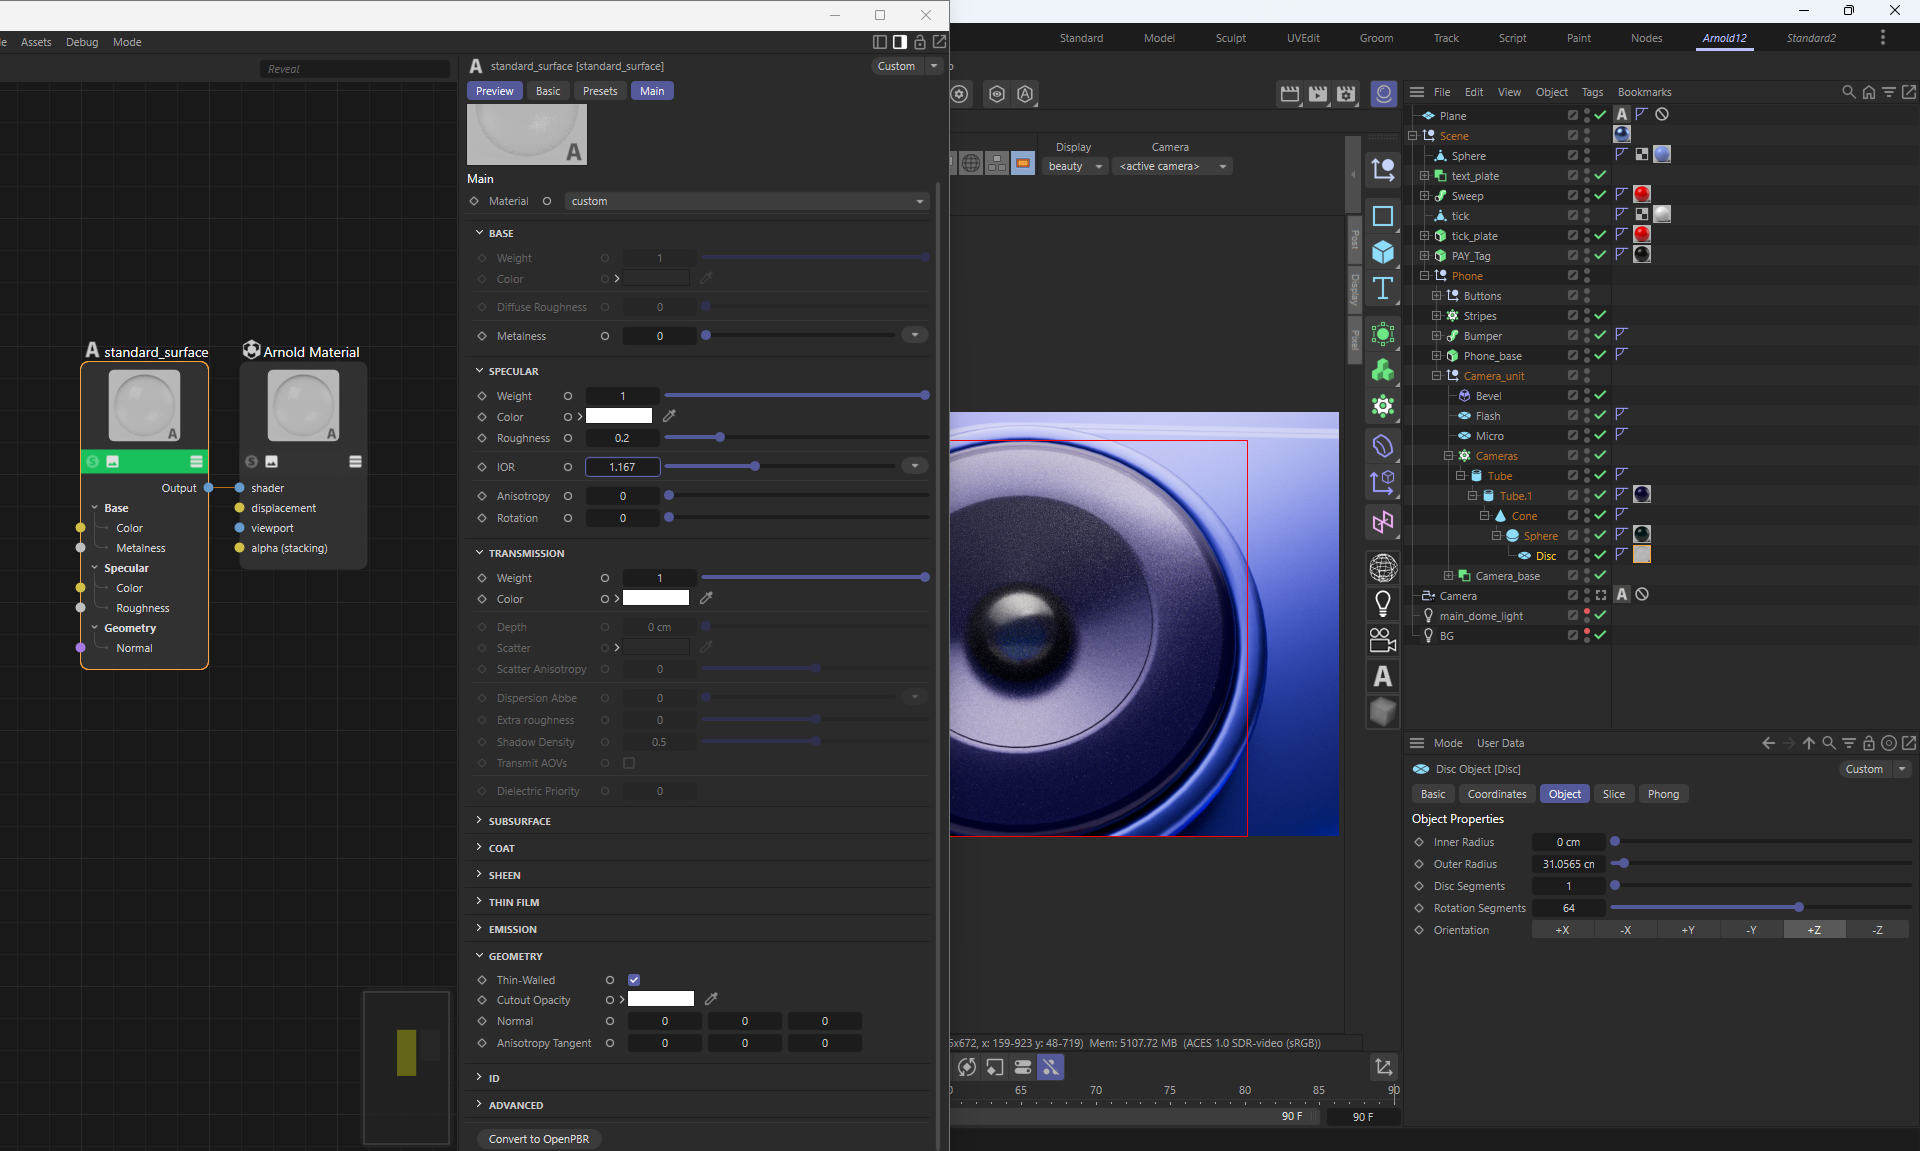Screen dimensions: 1920x1151
Task: Set disc Orientation to +X
Action: pos(1562,930)
